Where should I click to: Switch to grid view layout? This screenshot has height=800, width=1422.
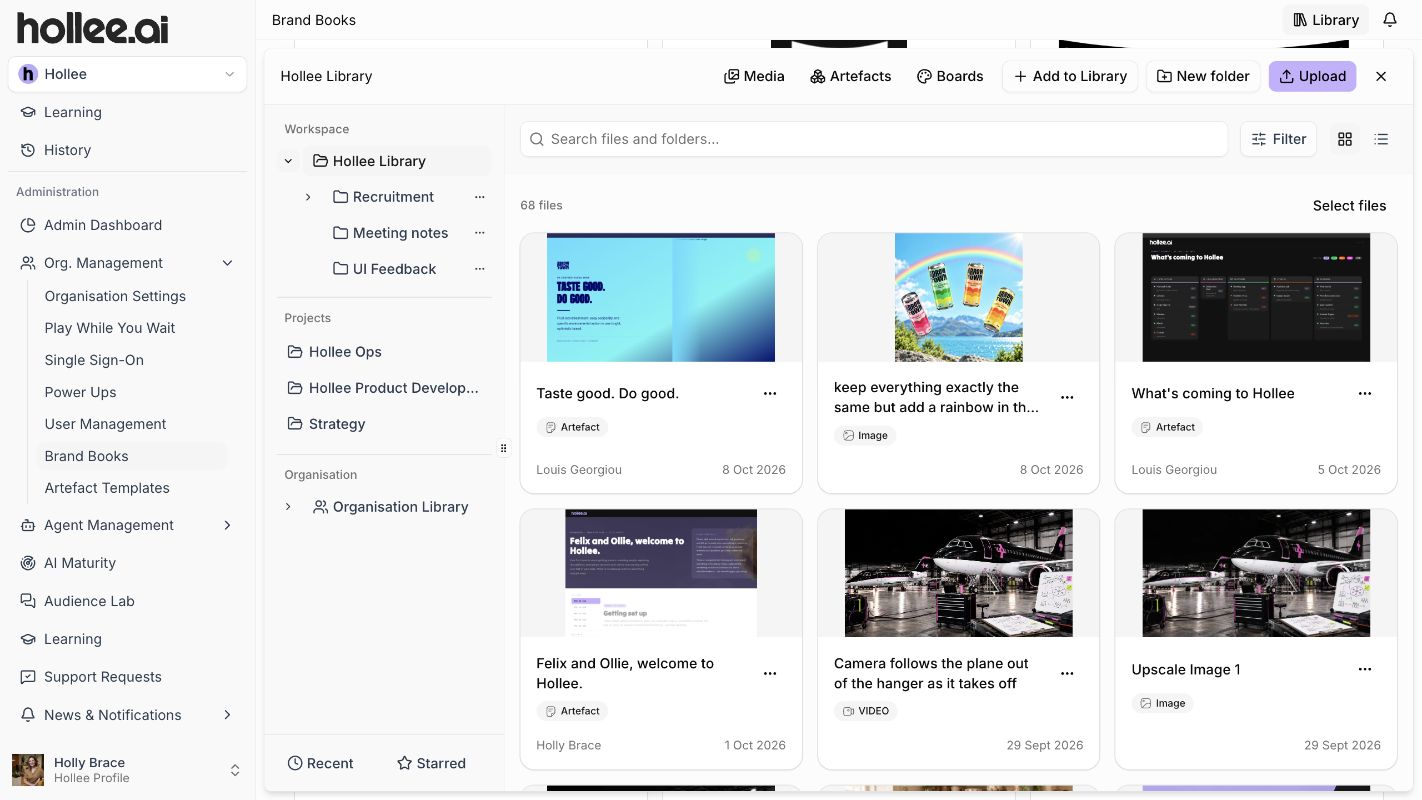click(x=1345, y=139)
